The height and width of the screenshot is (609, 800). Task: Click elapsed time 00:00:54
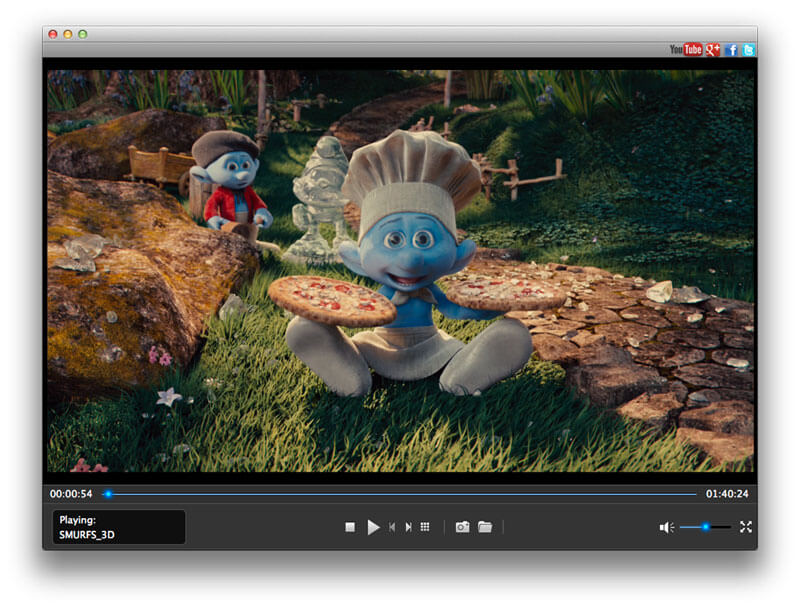[71, 494]
